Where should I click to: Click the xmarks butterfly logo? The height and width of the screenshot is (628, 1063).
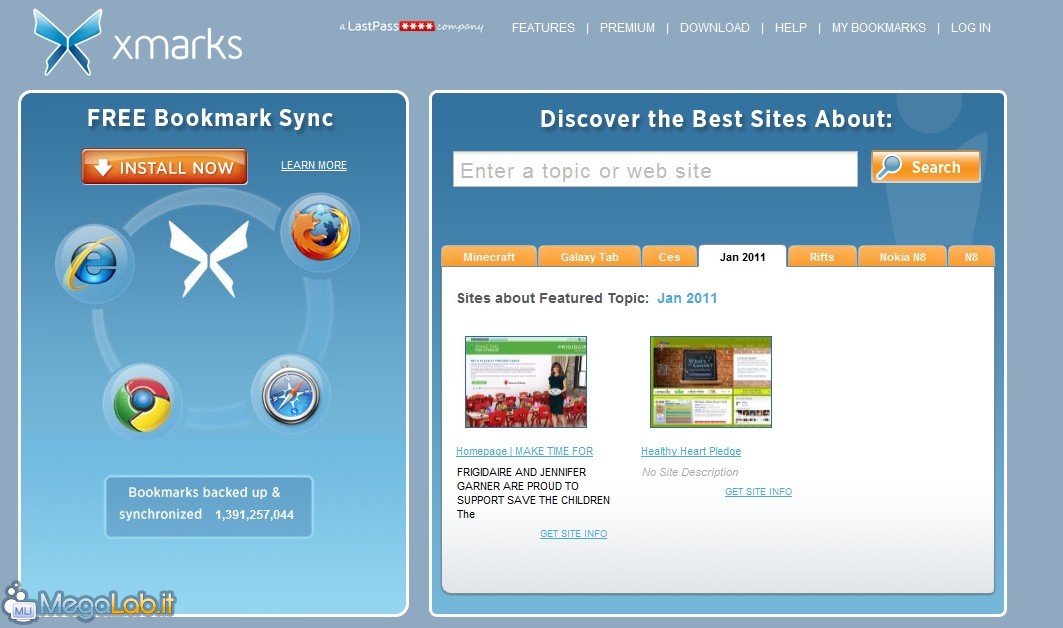click(68, 42)
